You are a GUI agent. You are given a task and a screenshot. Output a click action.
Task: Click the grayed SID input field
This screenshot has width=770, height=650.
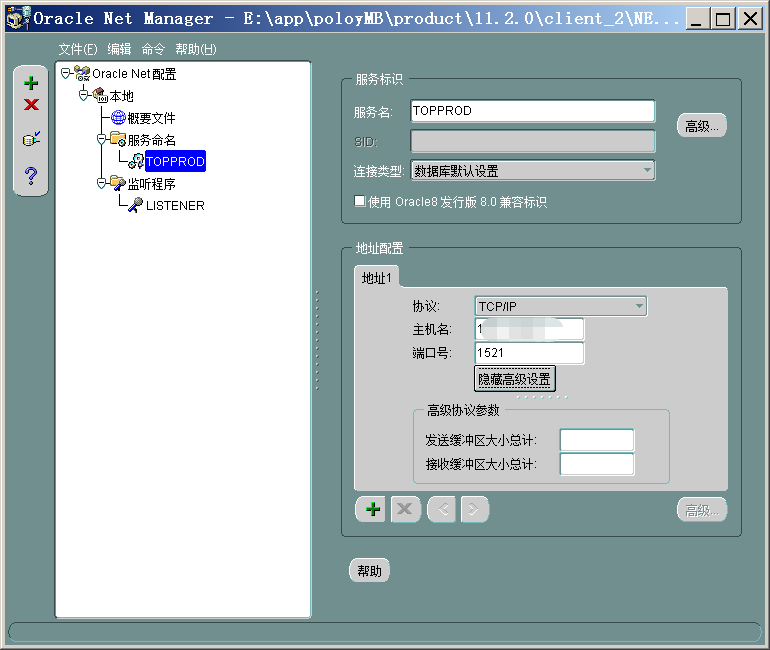pyautogui.click(x=533, y=141)
